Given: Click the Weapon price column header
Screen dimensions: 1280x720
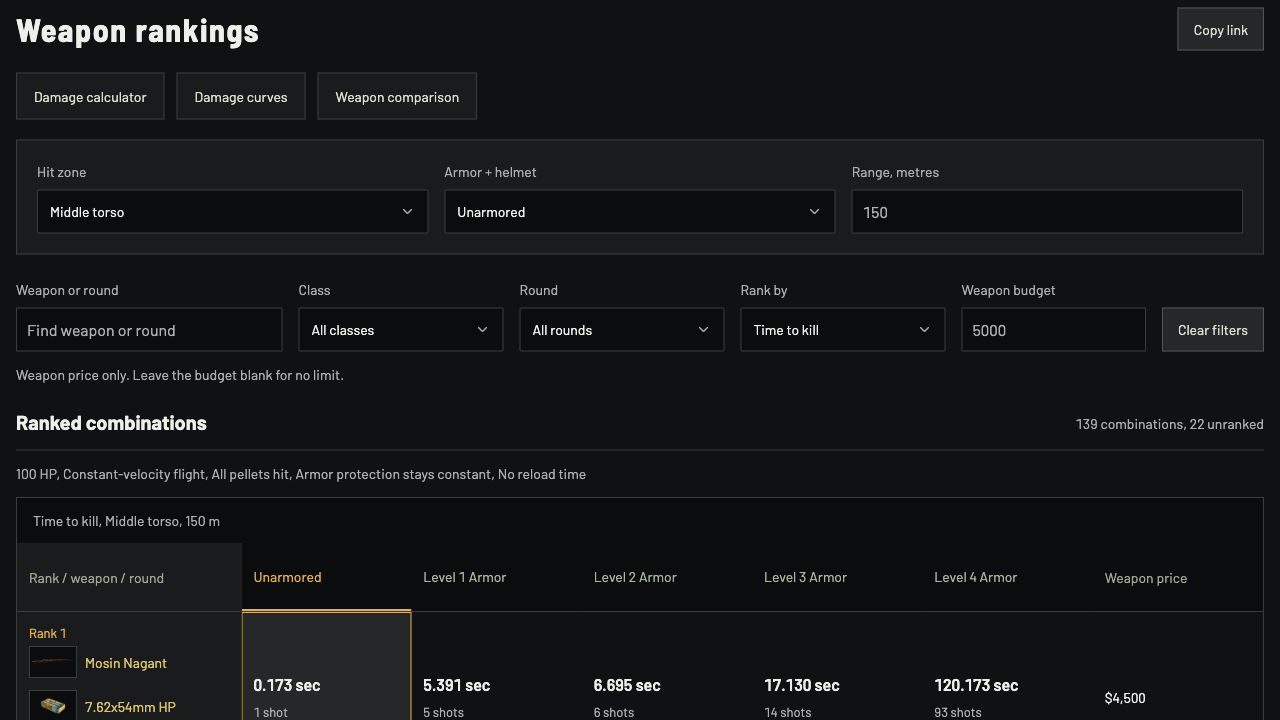Looking at the screenshot, I should (1146, 578).
